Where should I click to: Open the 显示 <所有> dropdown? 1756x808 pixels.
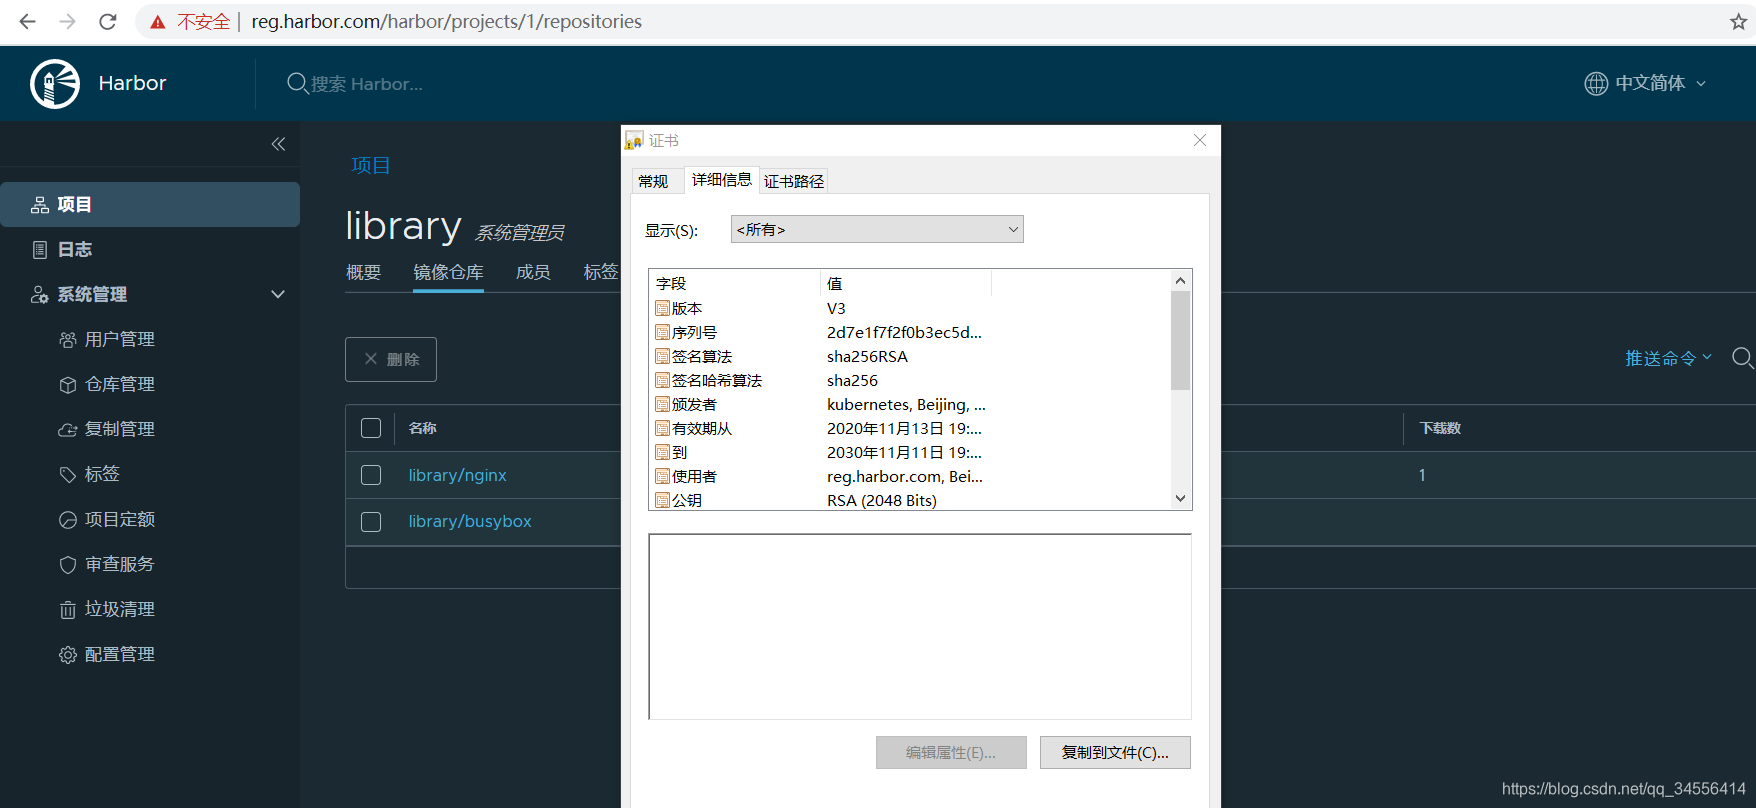coord(877,230)
